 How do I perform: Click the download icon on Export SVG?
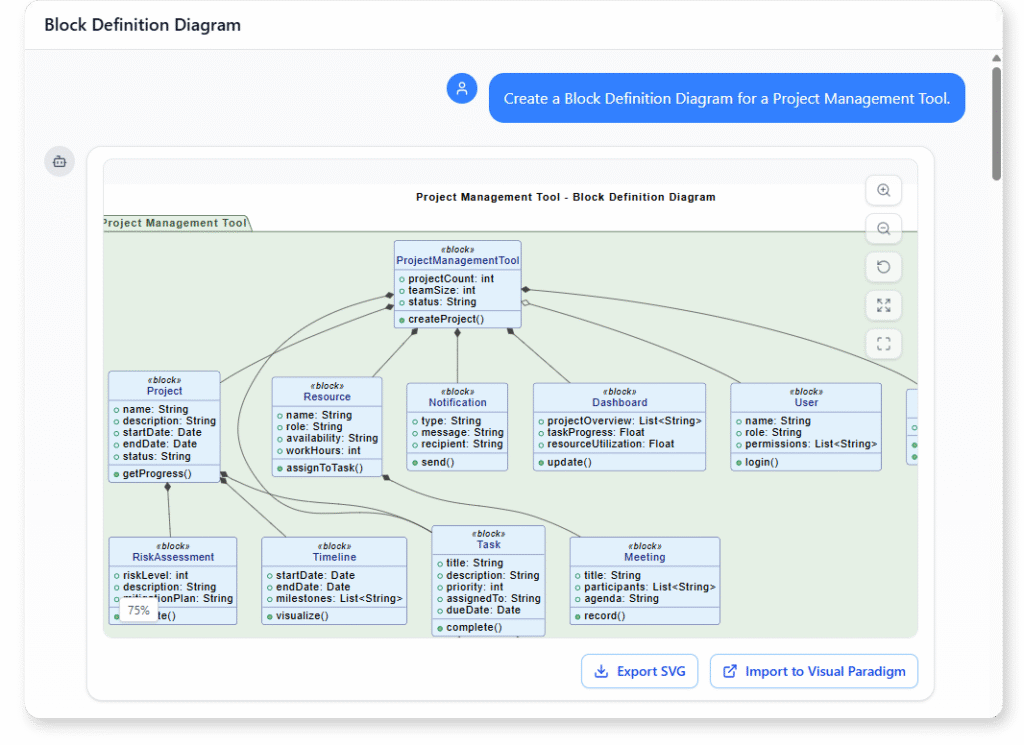(600, 671)
